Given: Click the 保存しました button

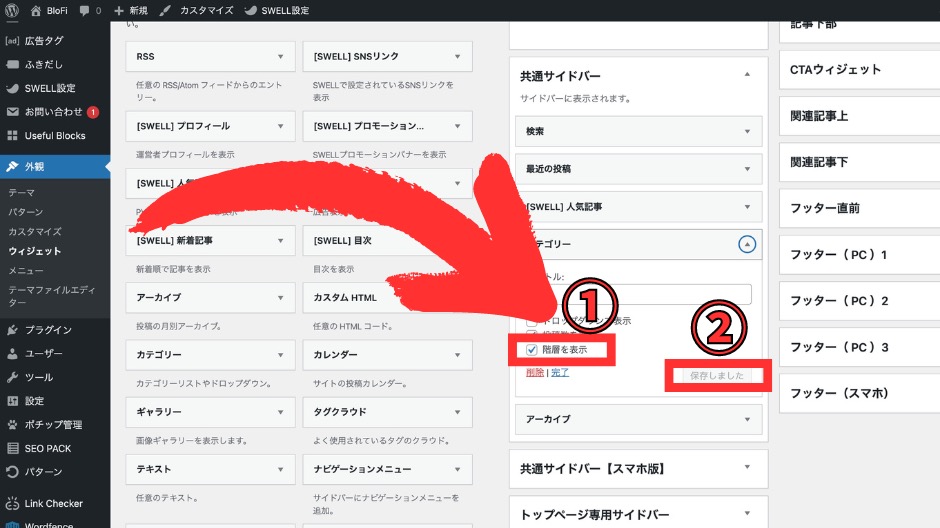Looking at the screenshot, I should (x=717, y=375).
